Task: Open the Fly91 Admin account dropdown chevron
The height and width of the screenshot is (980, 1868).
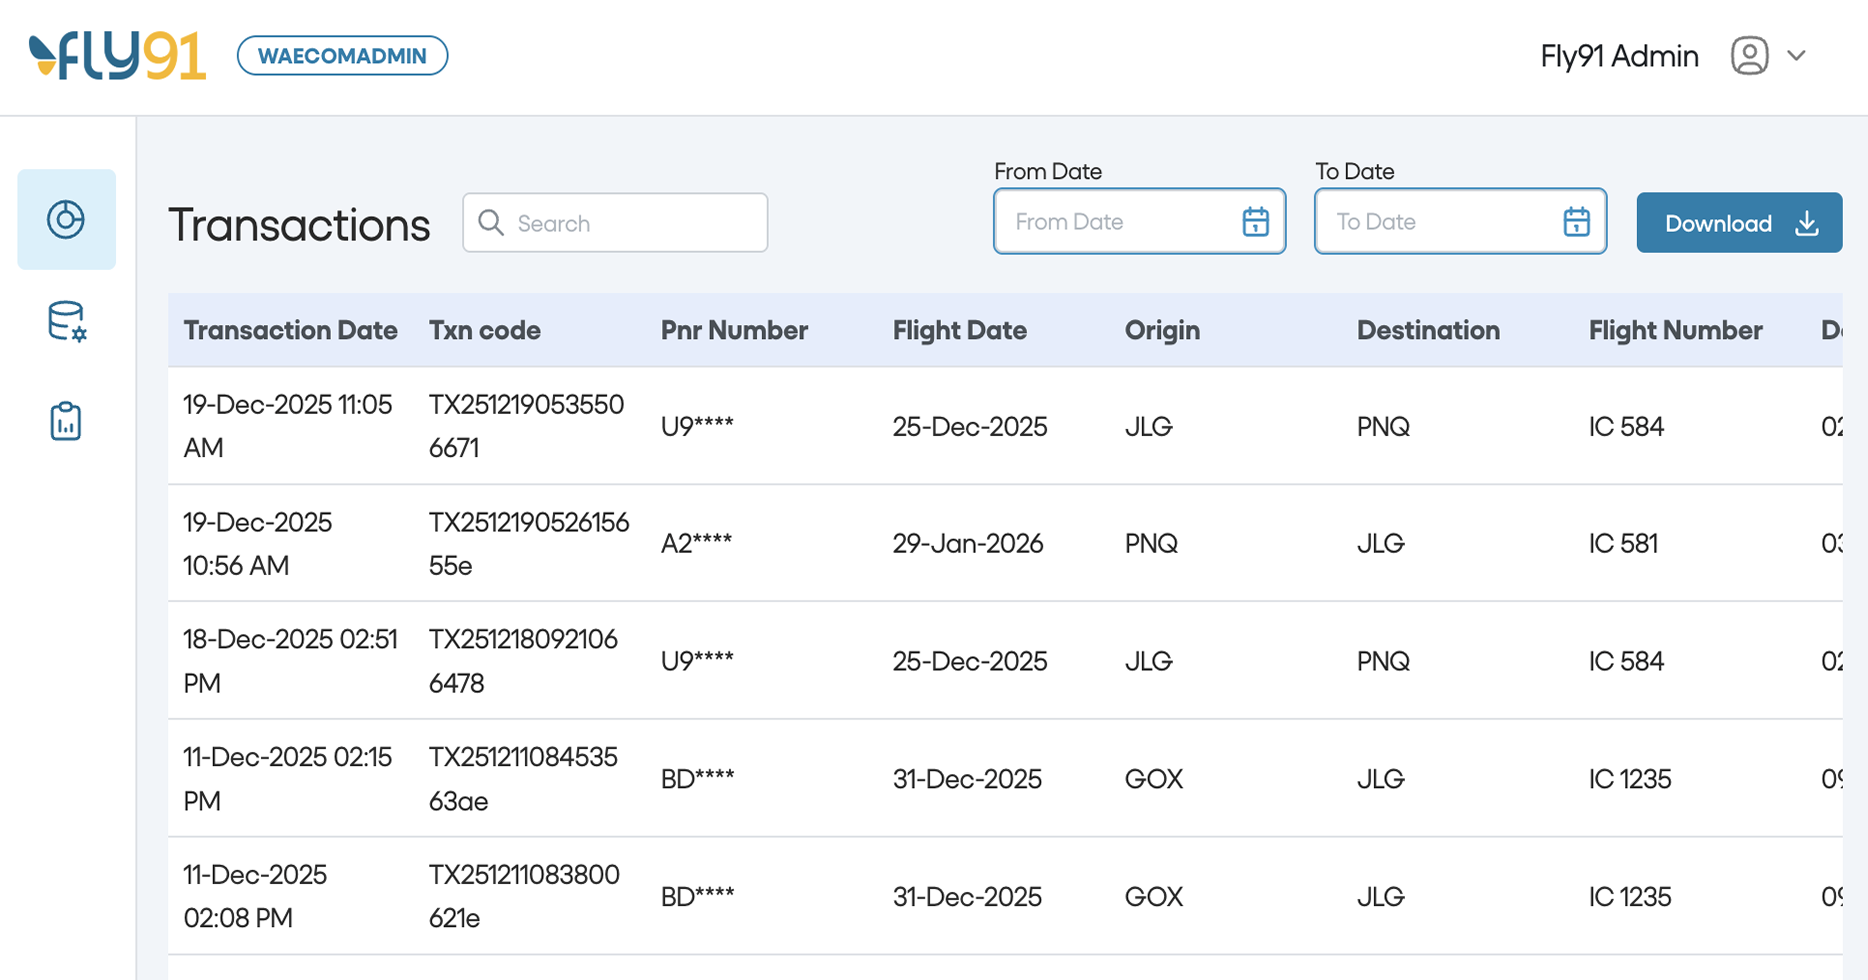Action: pyautogui.click(x=1797, y=55)
